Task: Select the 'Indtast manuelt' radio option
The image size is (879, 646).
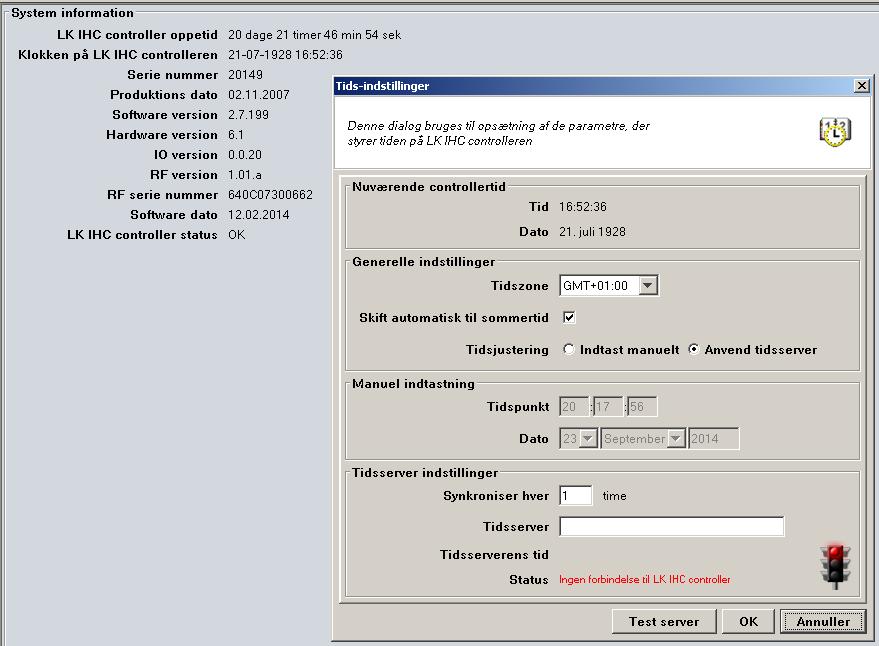Action: tap(569, 350)
